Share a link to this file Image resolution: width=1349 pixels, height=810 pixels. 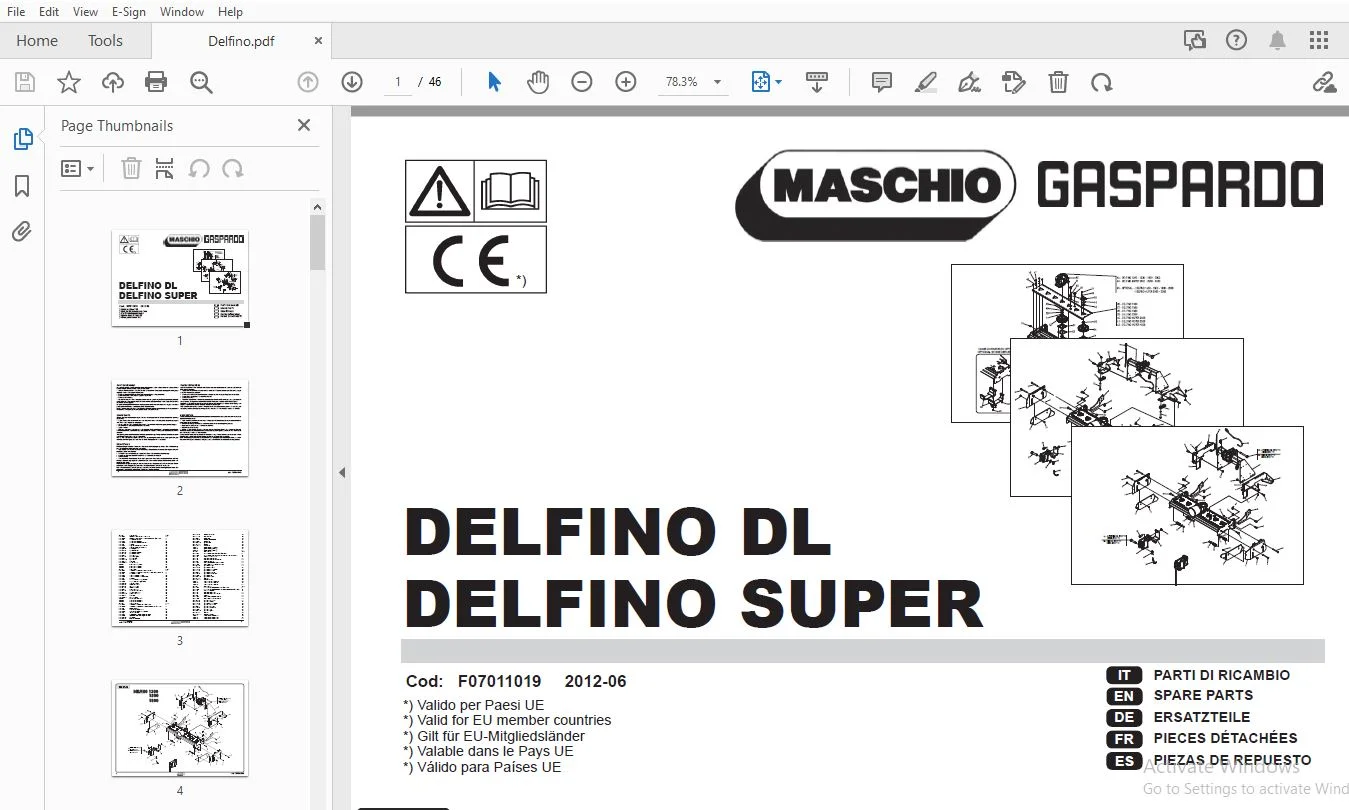click(1325, 82)
